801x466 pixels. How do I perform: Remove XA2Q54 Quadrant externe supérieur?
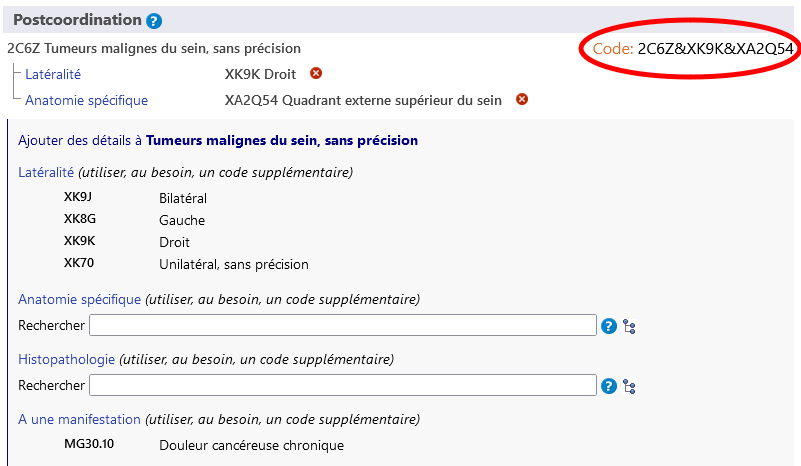click(522, 99)
